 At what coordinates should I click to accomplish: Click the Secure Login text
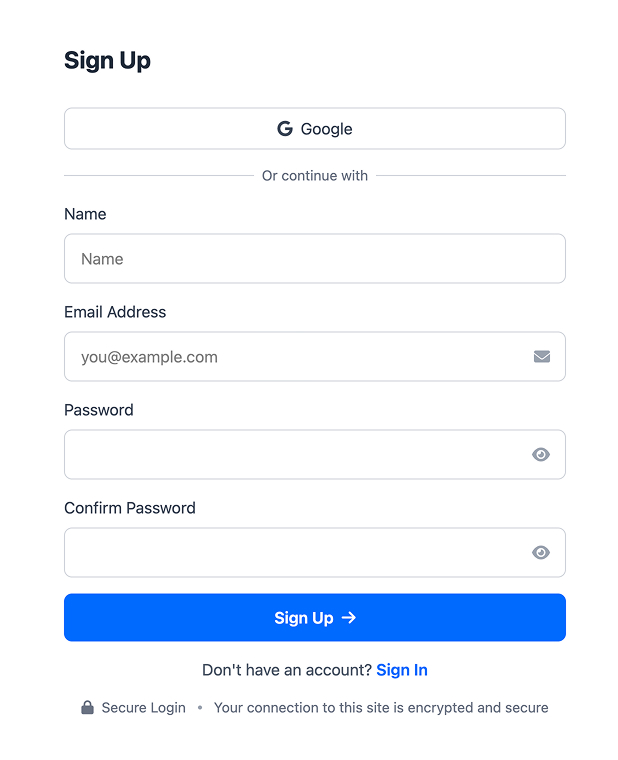point(143,708)
